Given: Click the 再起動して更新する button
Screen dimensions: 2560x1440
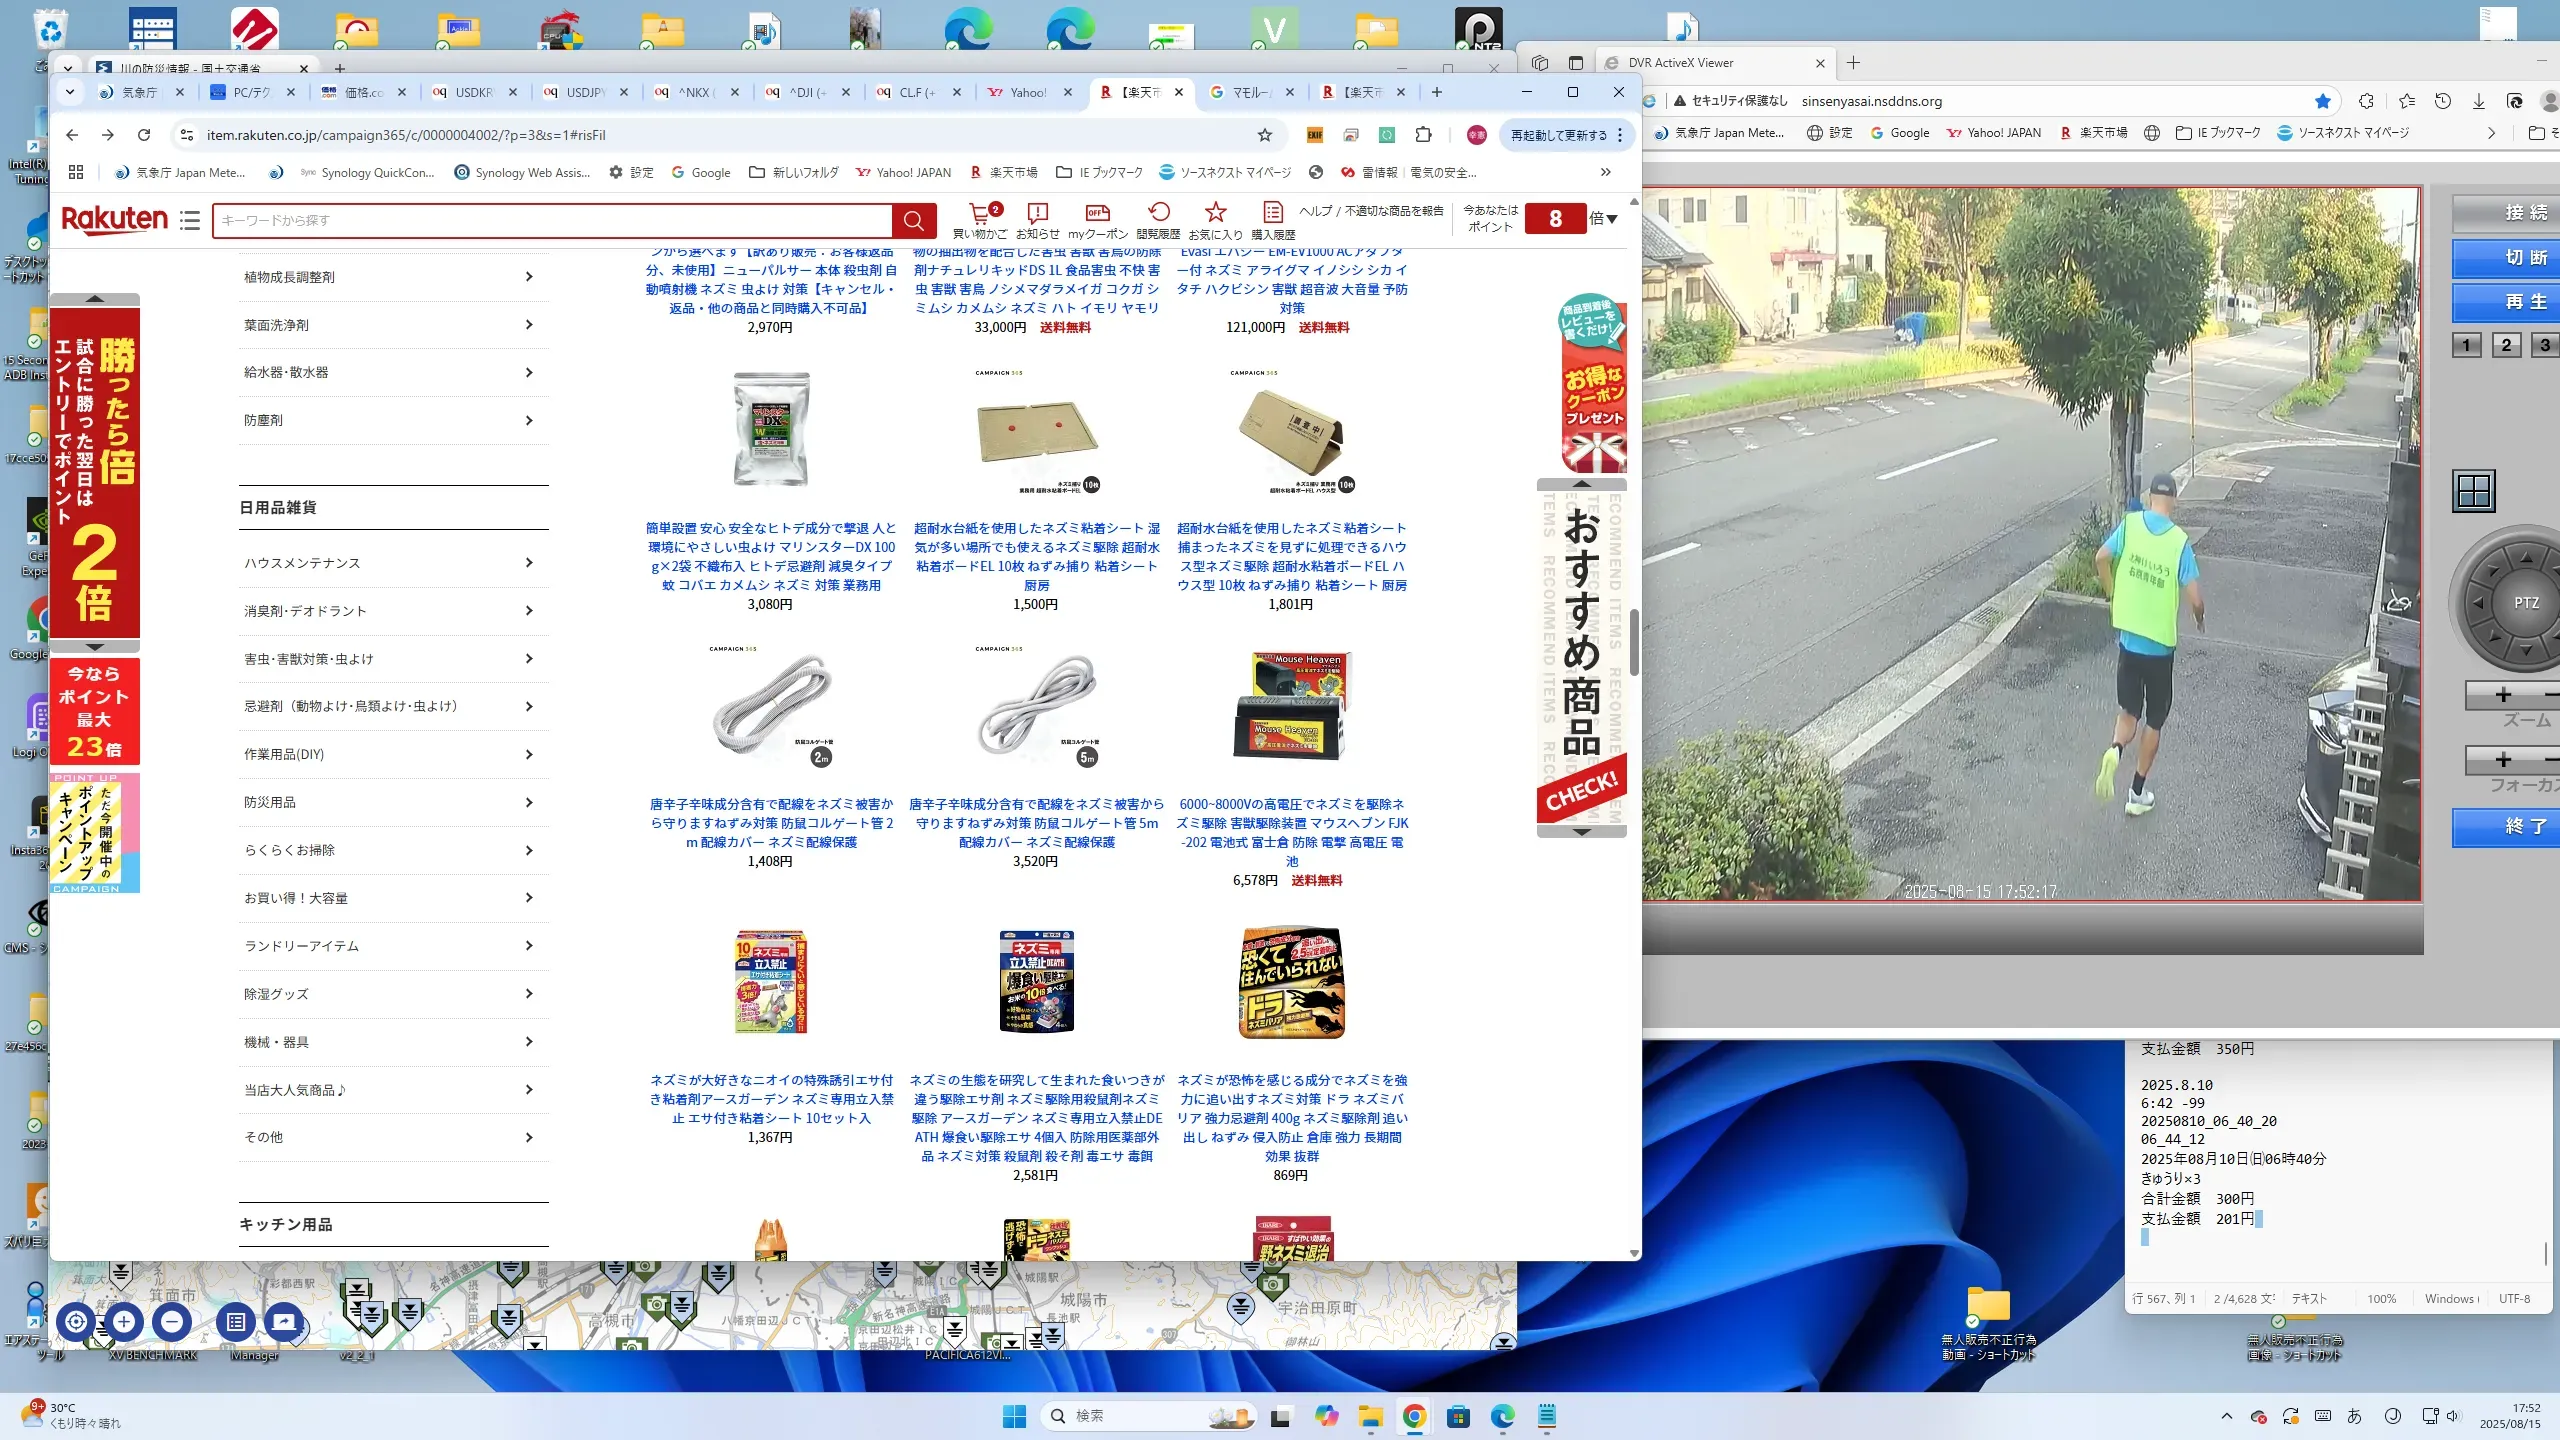Looking at the screenshot, I should pos(1559,135).
